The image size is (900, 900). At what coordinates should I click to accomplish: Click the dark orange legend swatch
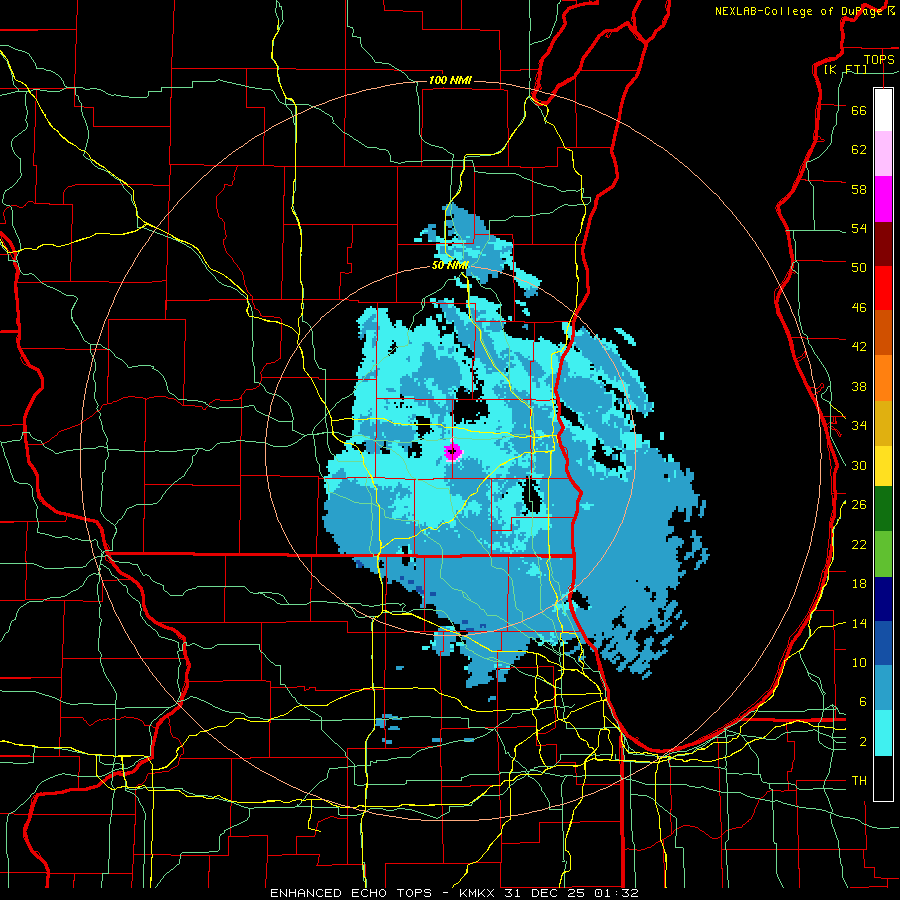pyautogui.click(x=883, y=333)
